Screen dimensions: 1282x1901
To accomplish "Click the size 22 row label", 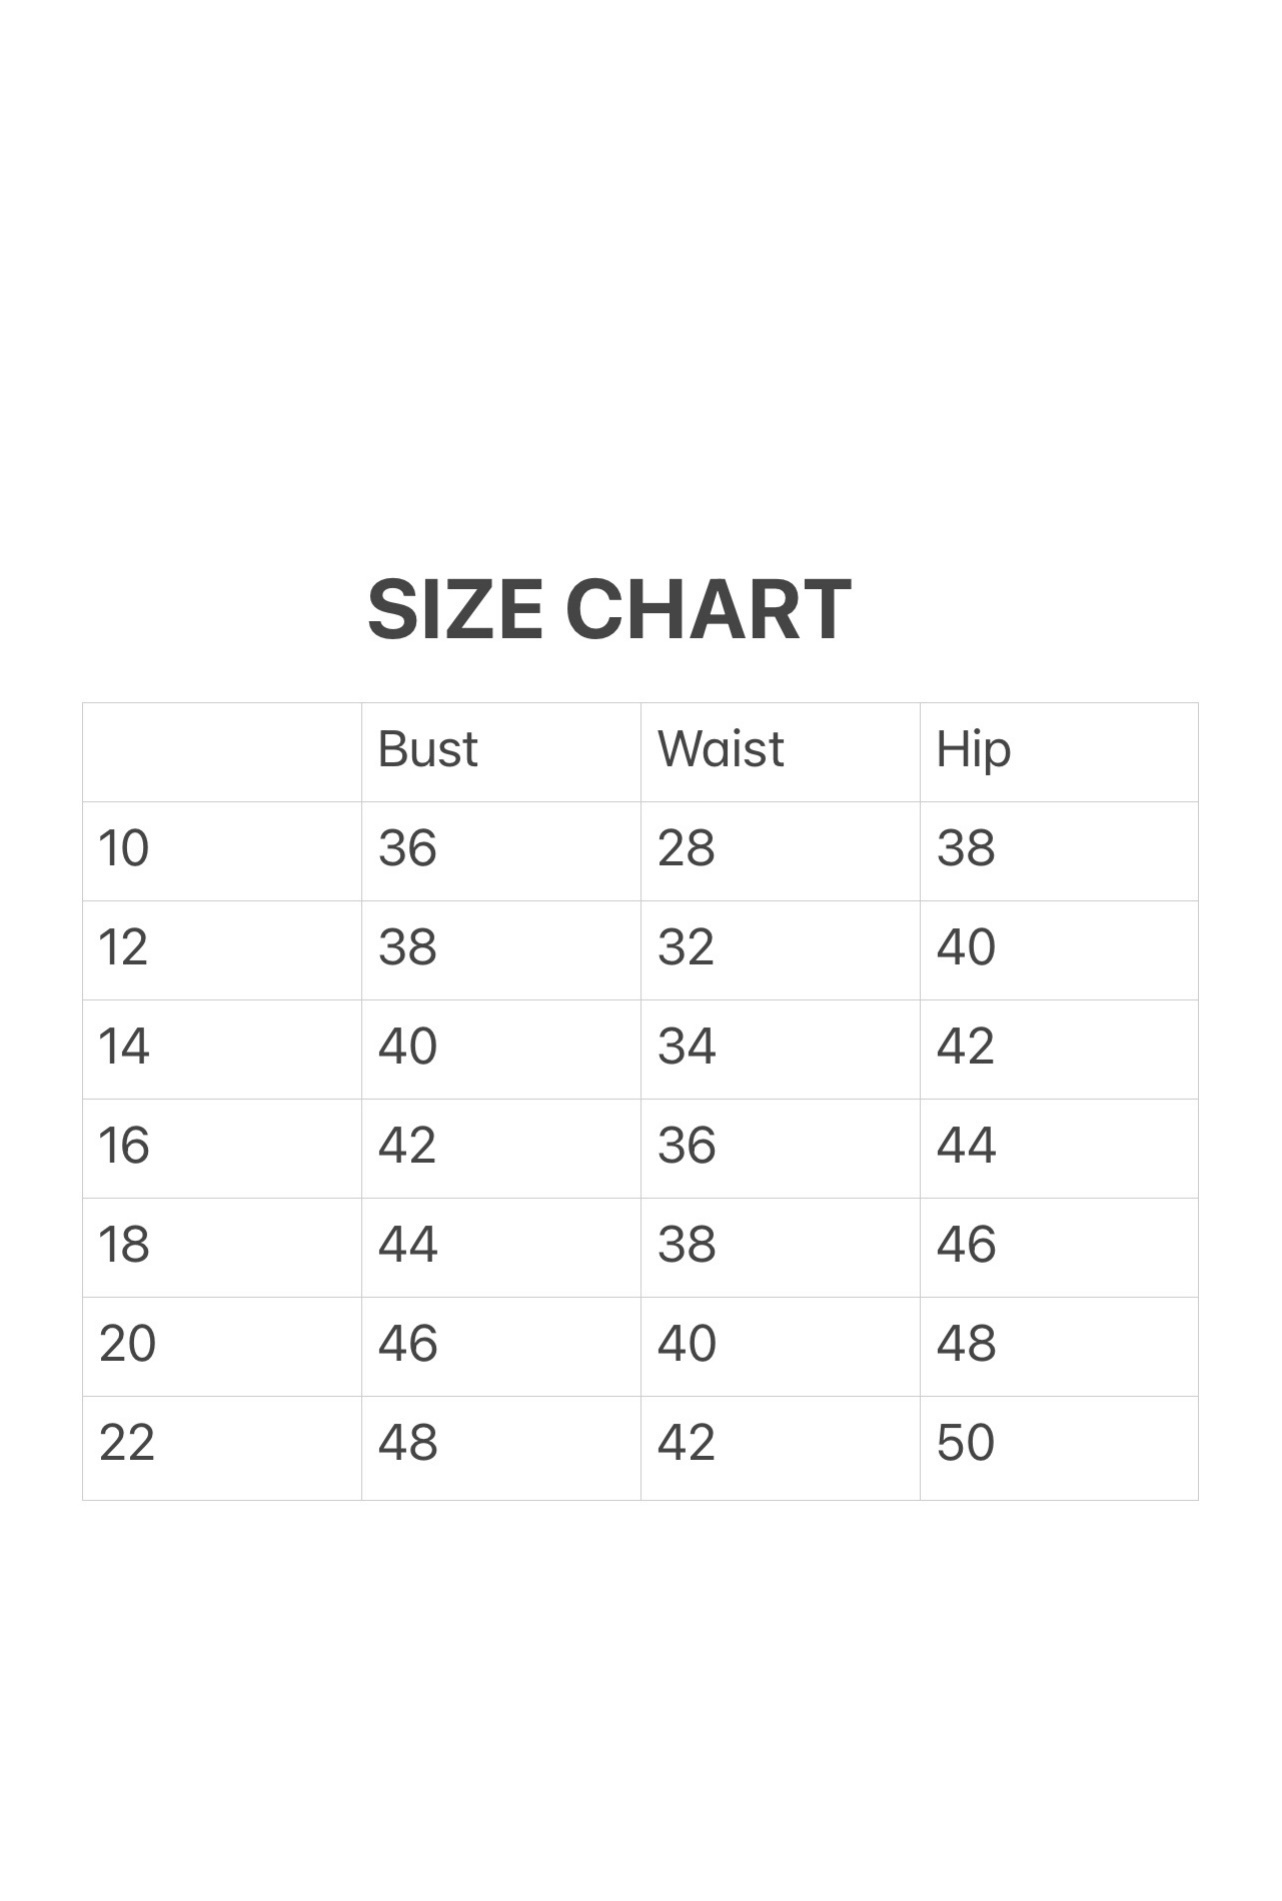I will (x=127, y=1442).
